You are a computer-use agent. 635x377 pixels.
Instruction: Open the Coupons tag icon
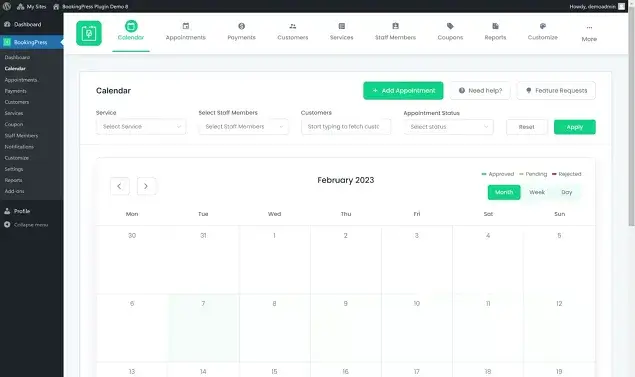pyautogui.click(x=450, y=26)
